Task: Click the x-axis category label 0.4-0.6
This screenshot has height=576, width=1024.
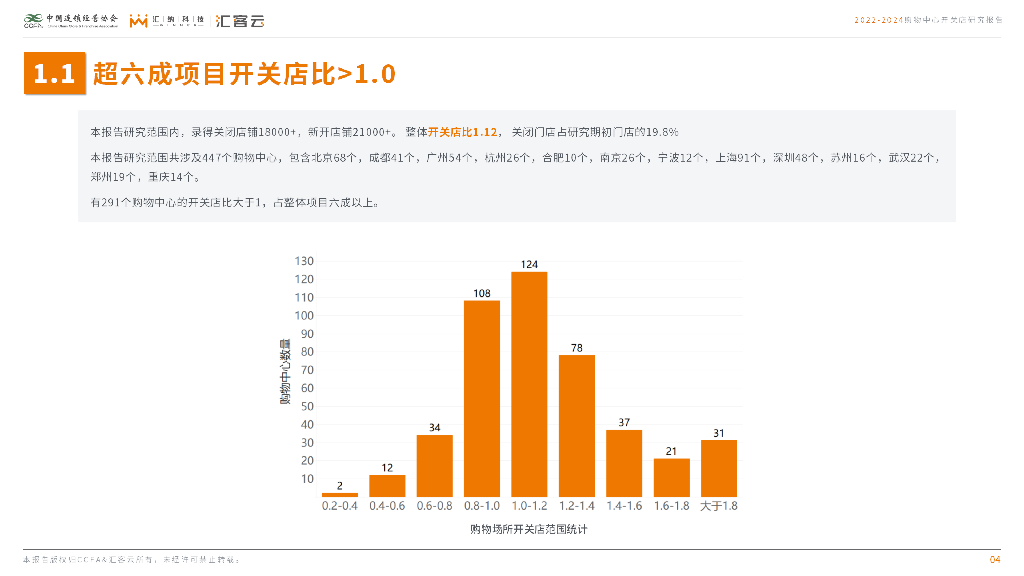Action: tap(387, 506)
